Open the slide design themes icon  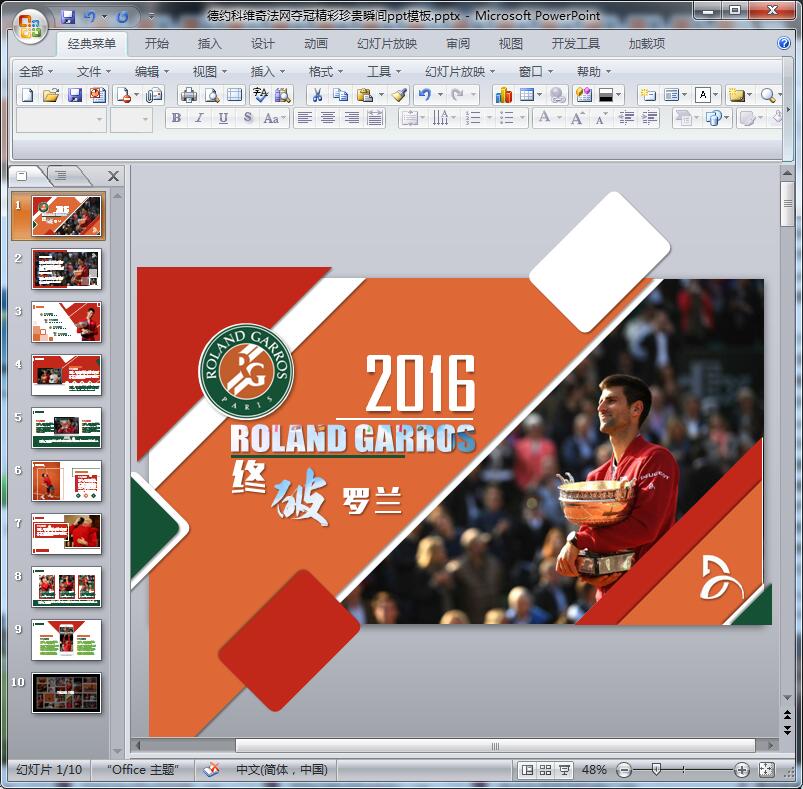tap(583, 95)
